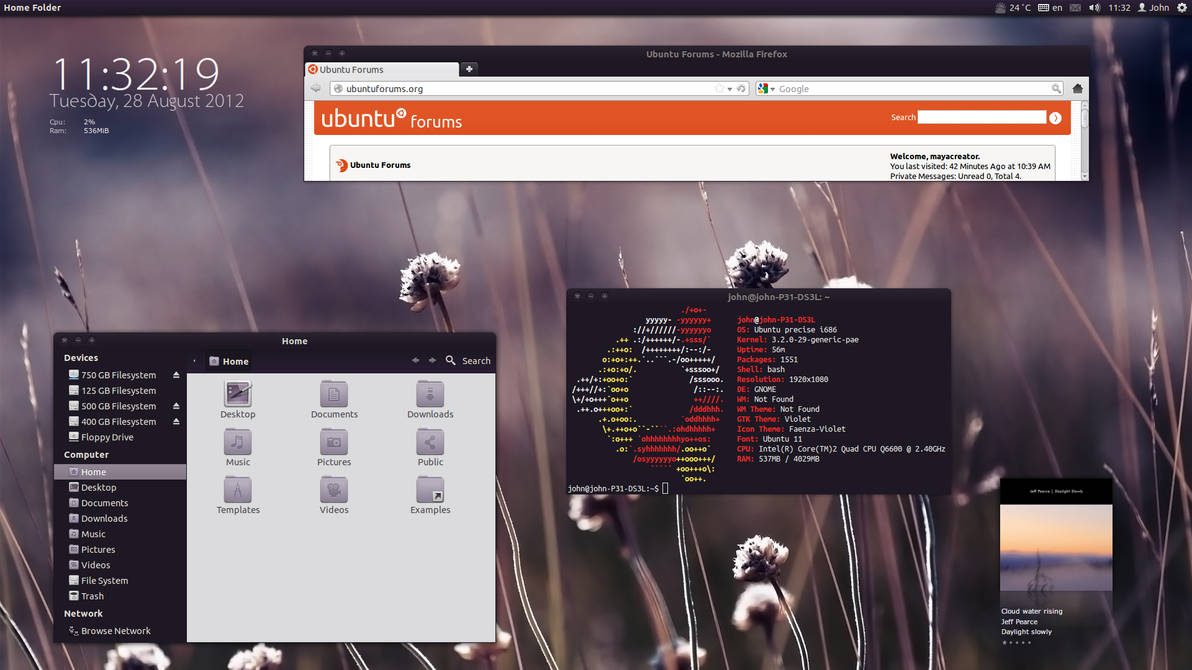Open the address bar history dropdown

pyautogui.click(x=729, y=88)
